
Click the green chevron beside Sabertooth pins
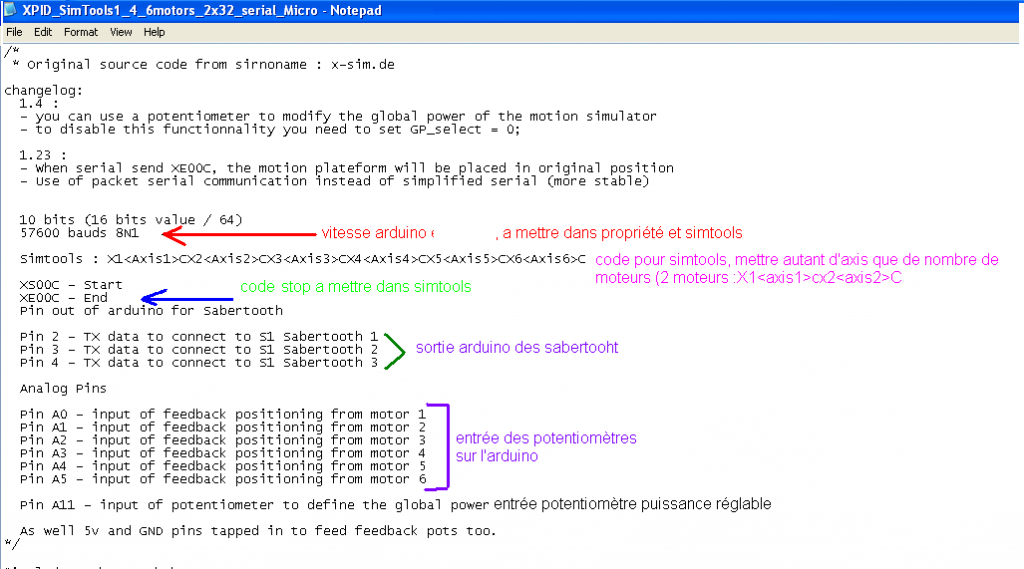pos(394,351)
